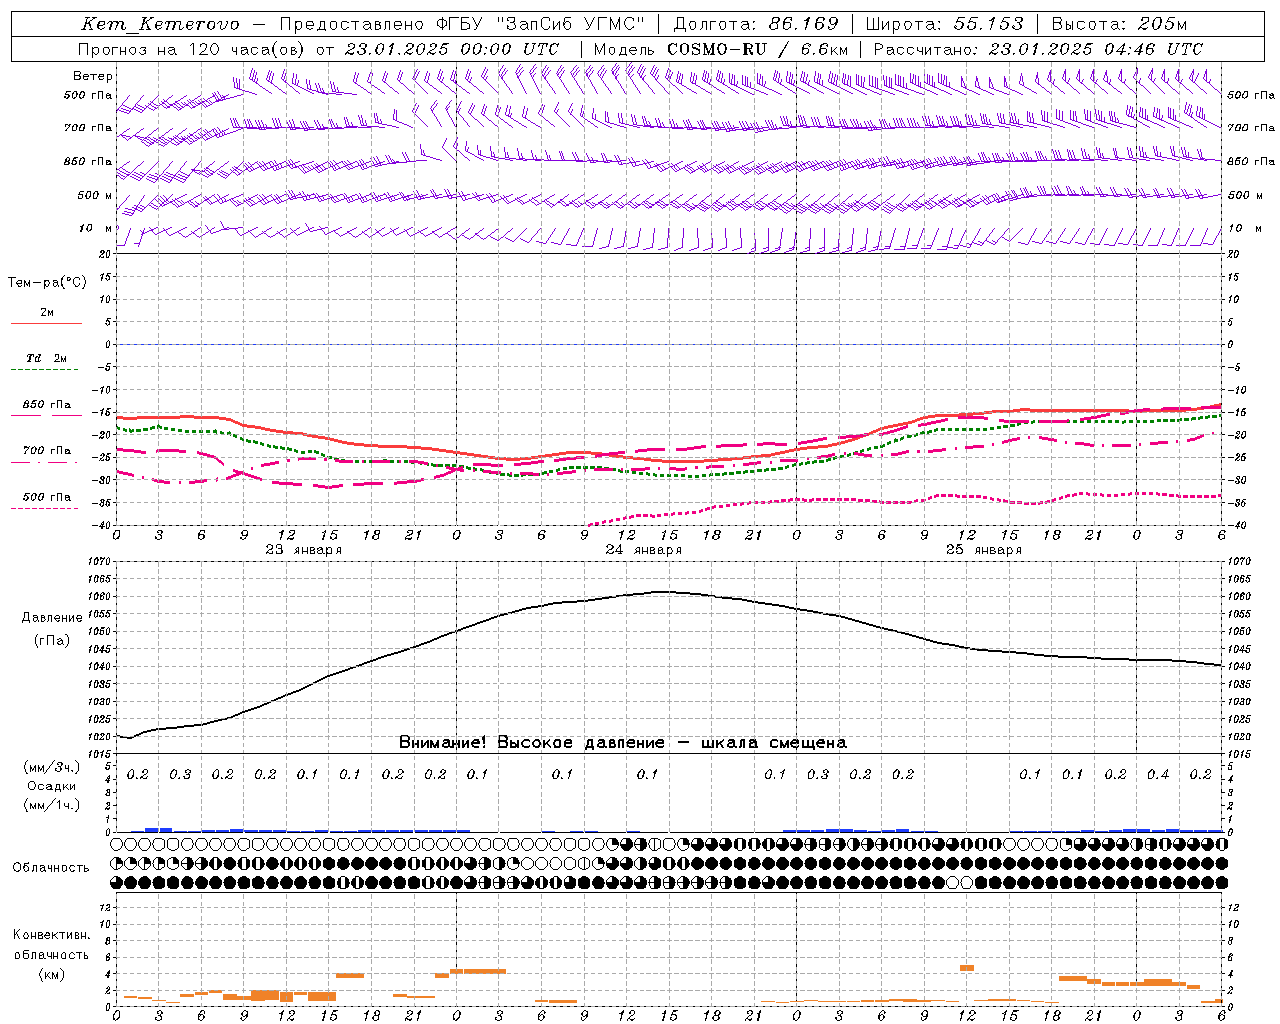Click 1015 on the right pressure axis
Image resolution: width=1280 pixels, height=1024 pixels.
(1239, 754)
